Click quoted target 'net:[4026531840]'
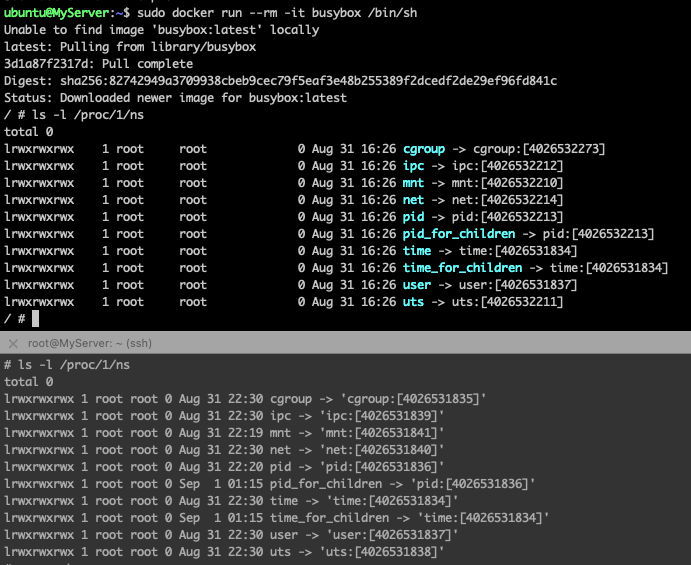This screenshot has height=565, width=691. [x=381, y=450]
